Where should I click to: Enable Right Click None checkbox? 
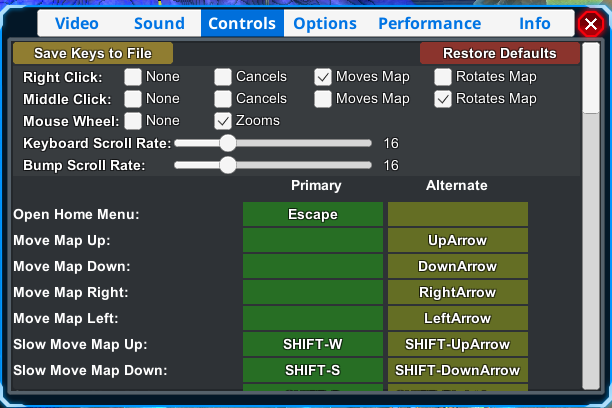point(133,76)
